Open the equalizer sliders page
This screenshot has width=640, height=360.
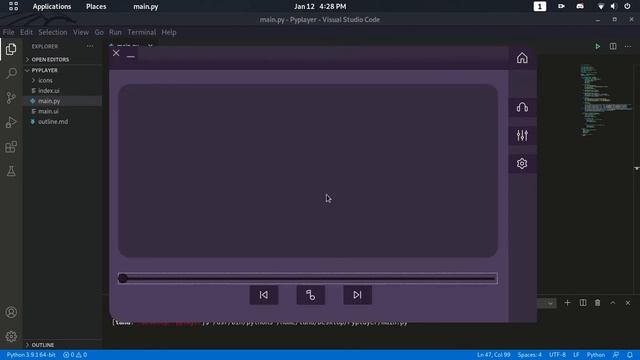click(522, 135)
